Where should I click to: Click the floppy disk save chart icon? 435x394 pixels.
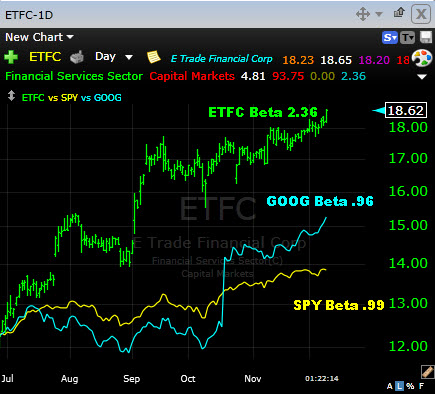click(x=426, y=37)
